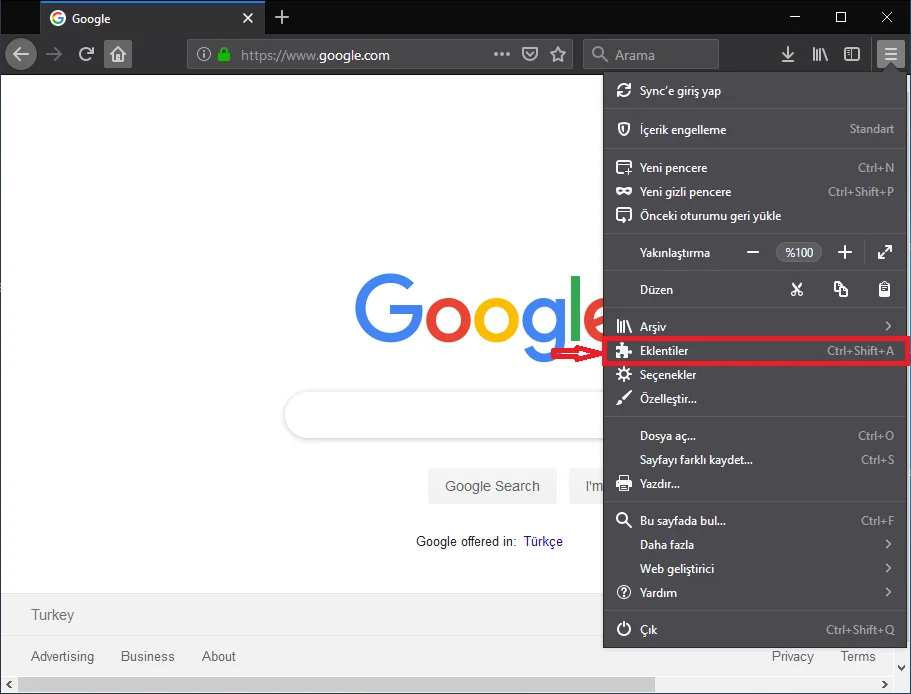The image size is (911, 694).
Task: Zoom in with the plus button
Action: point(845,253)
